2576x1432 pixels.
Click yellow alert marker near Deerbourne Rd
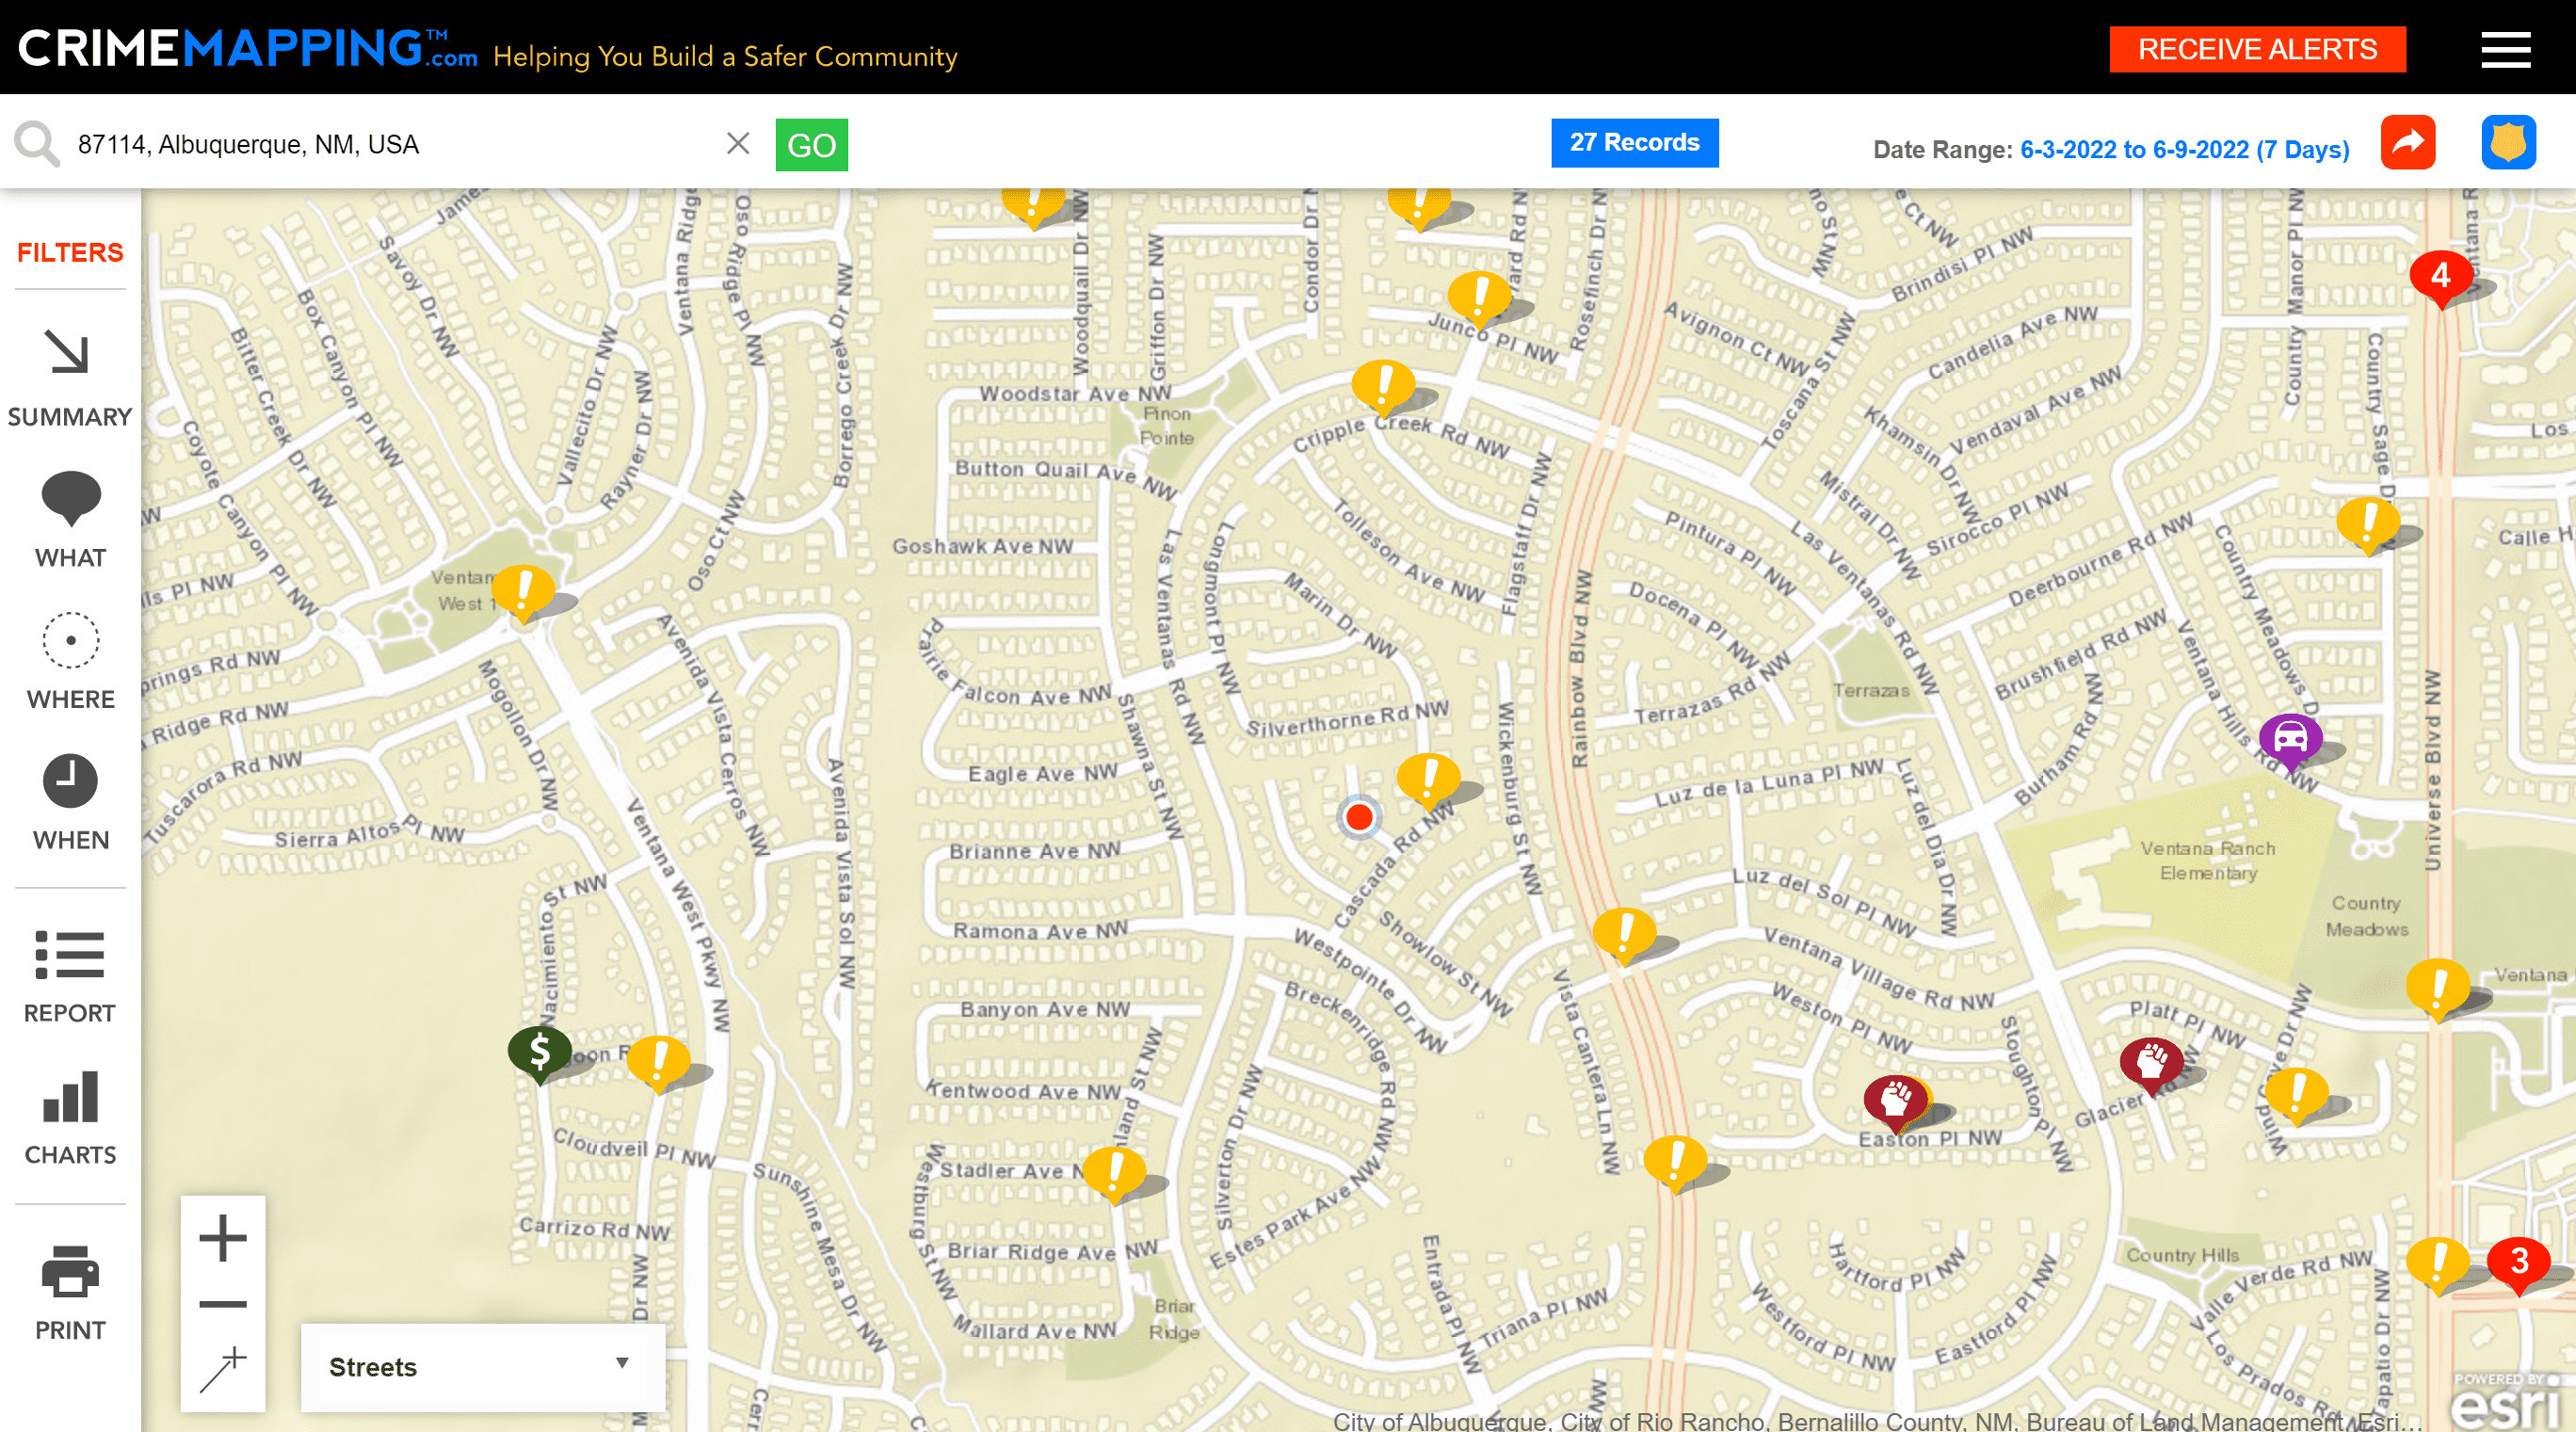pos(2367,523)
